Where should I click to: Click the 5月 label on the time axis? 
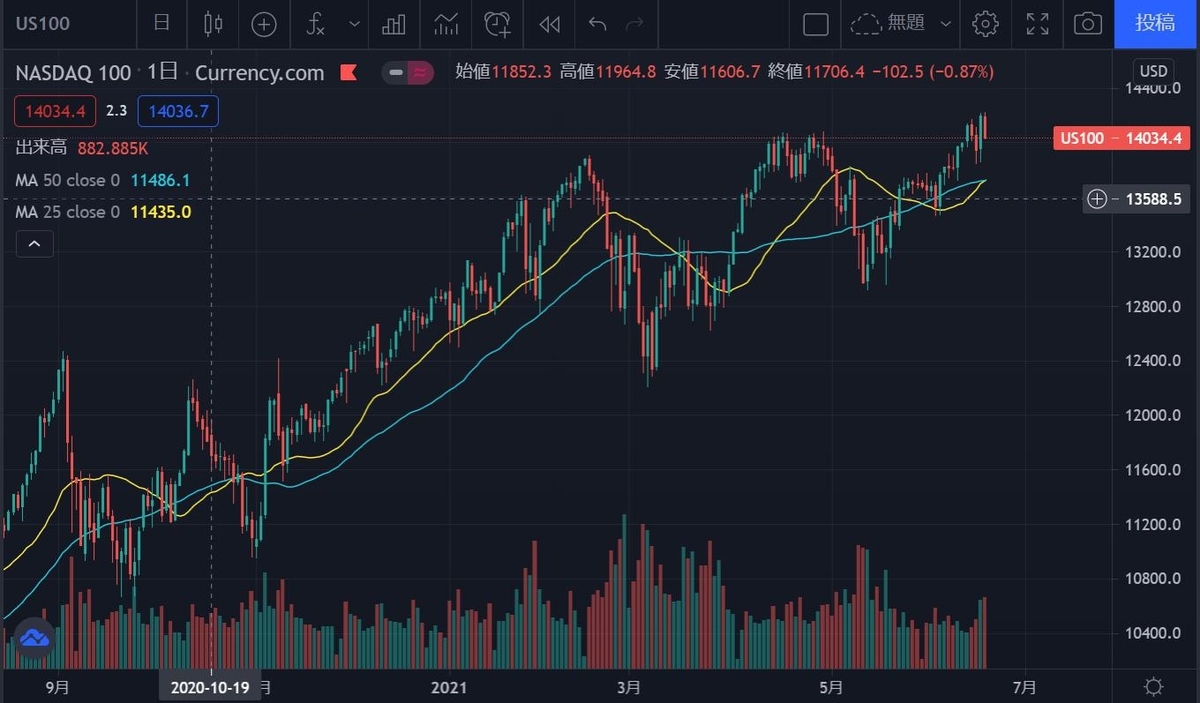point(830,687)
